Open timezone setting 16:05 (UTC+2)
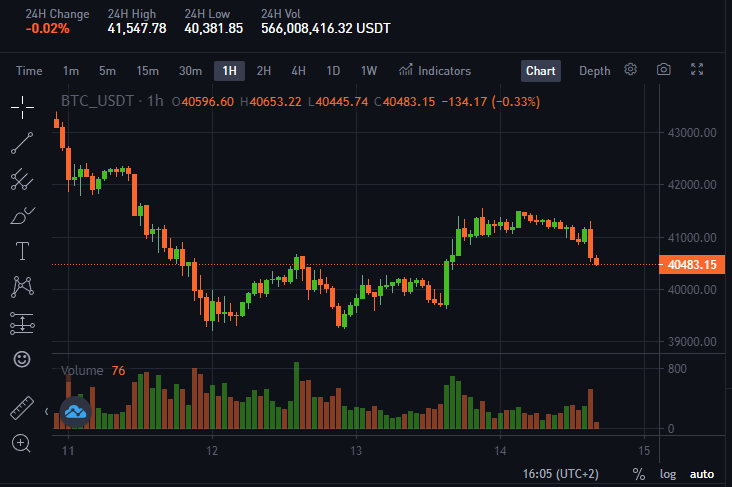The image size is (732, 487). click(560, 474)
